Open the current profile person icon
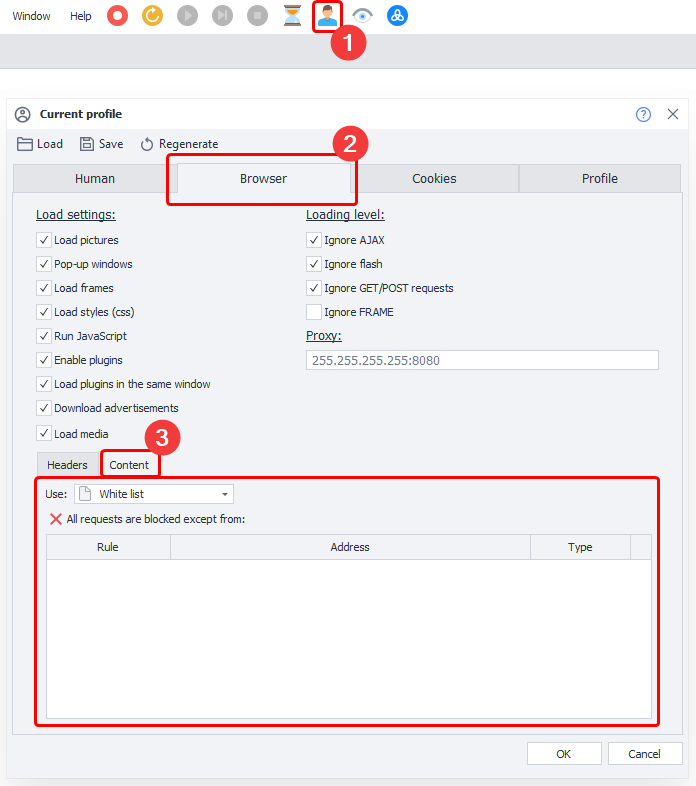 click(327, 16)
